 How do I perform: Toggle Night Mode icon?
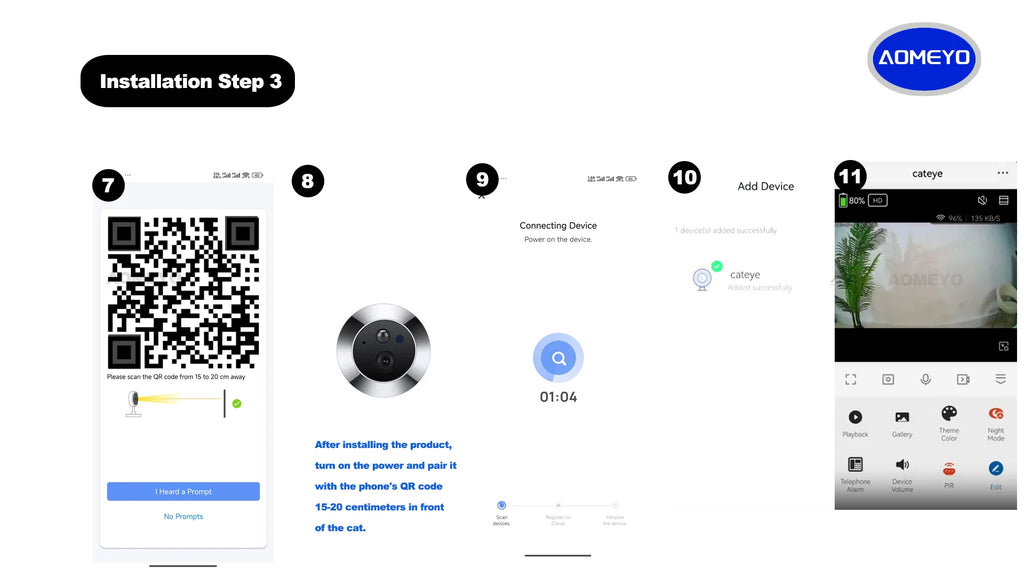[x=996, y=413]
